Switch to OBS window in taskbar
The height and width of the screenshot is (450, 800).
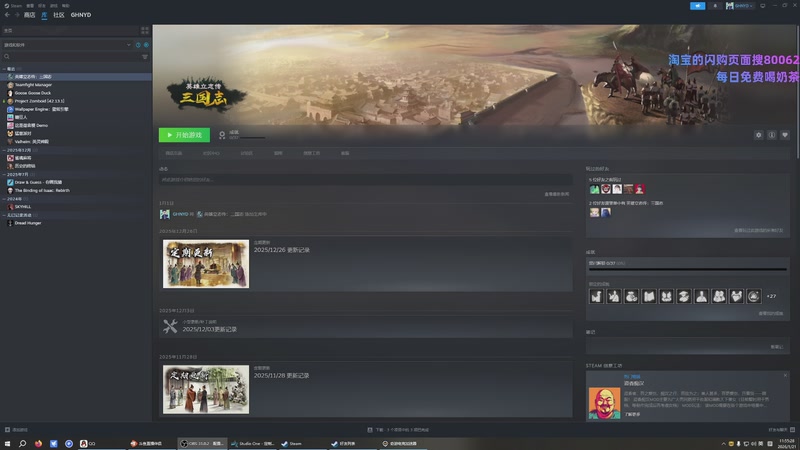point(202,444)
